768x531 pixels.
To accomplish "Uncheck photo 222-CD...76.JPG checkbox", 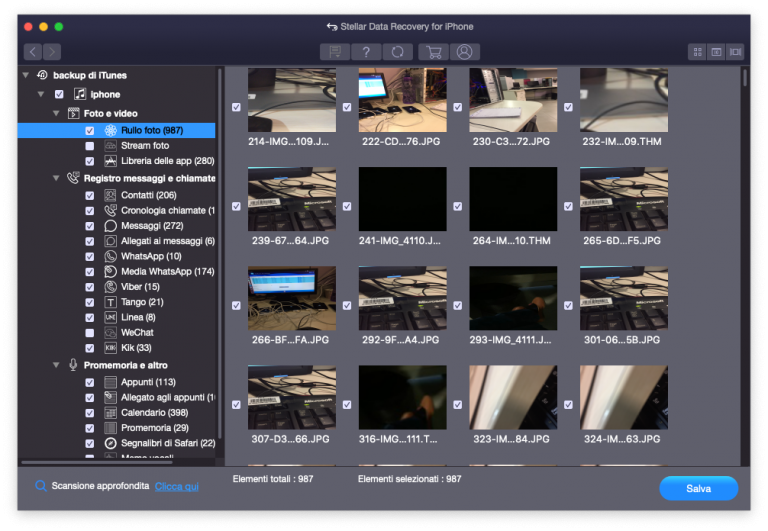I will click(x=347, y=107).
